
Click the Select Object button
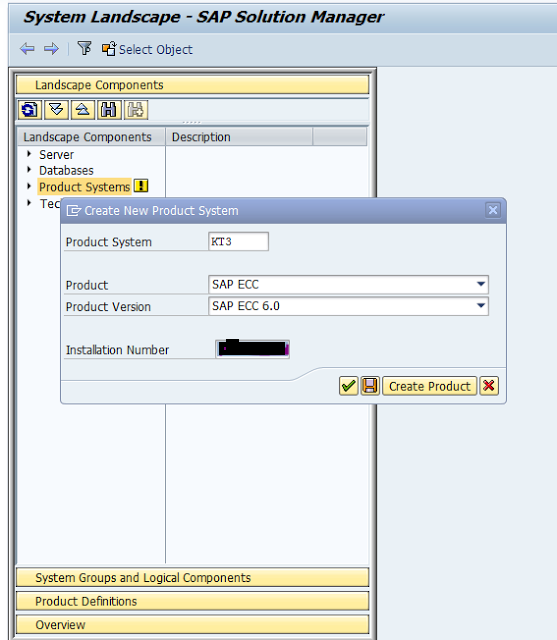(147, 49)
